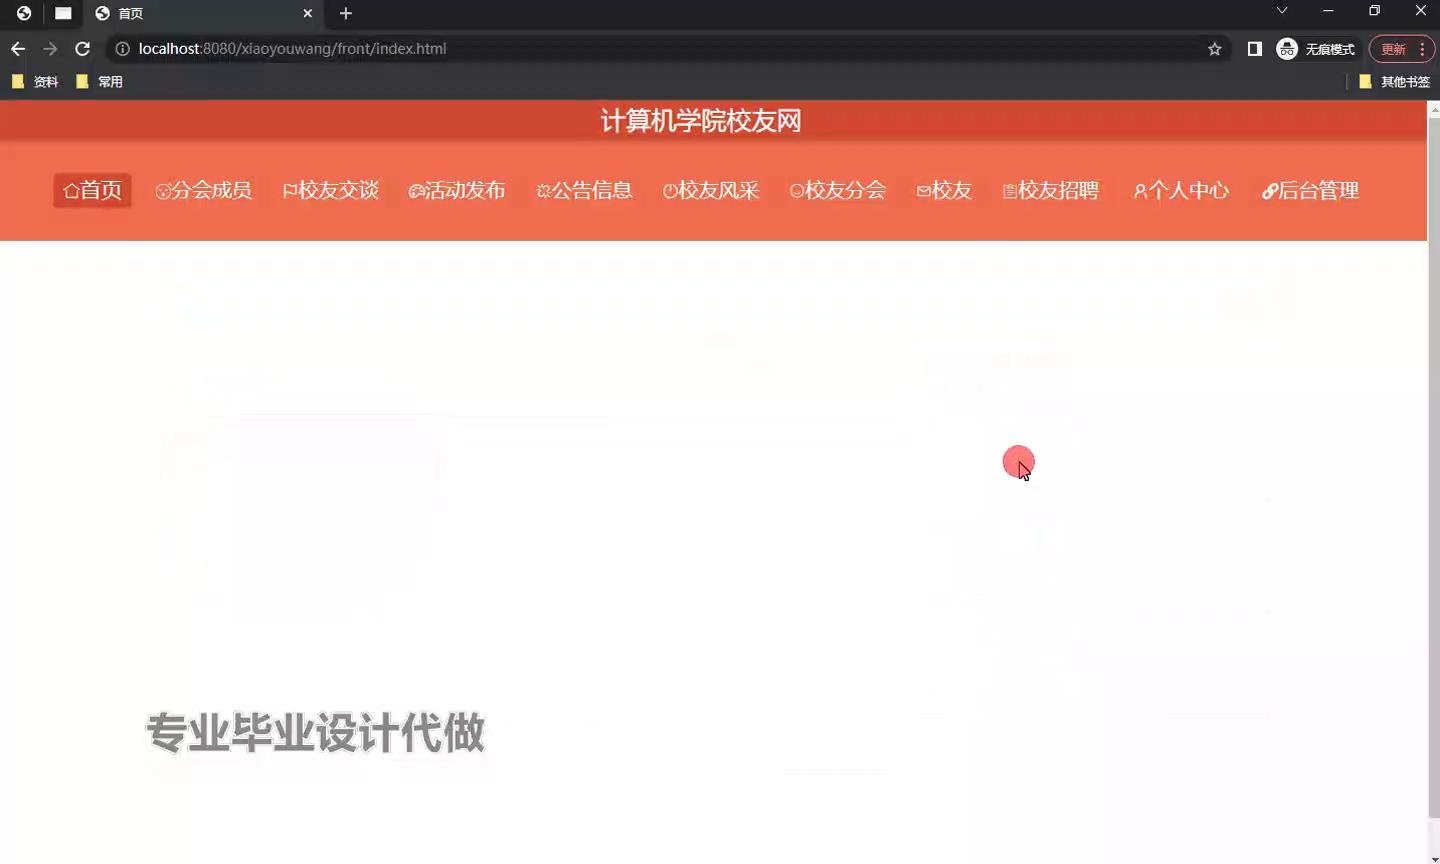Click the 更新 browser update button
The width and height of the screenshot is (1440, 864).
tap(1393, 49)
